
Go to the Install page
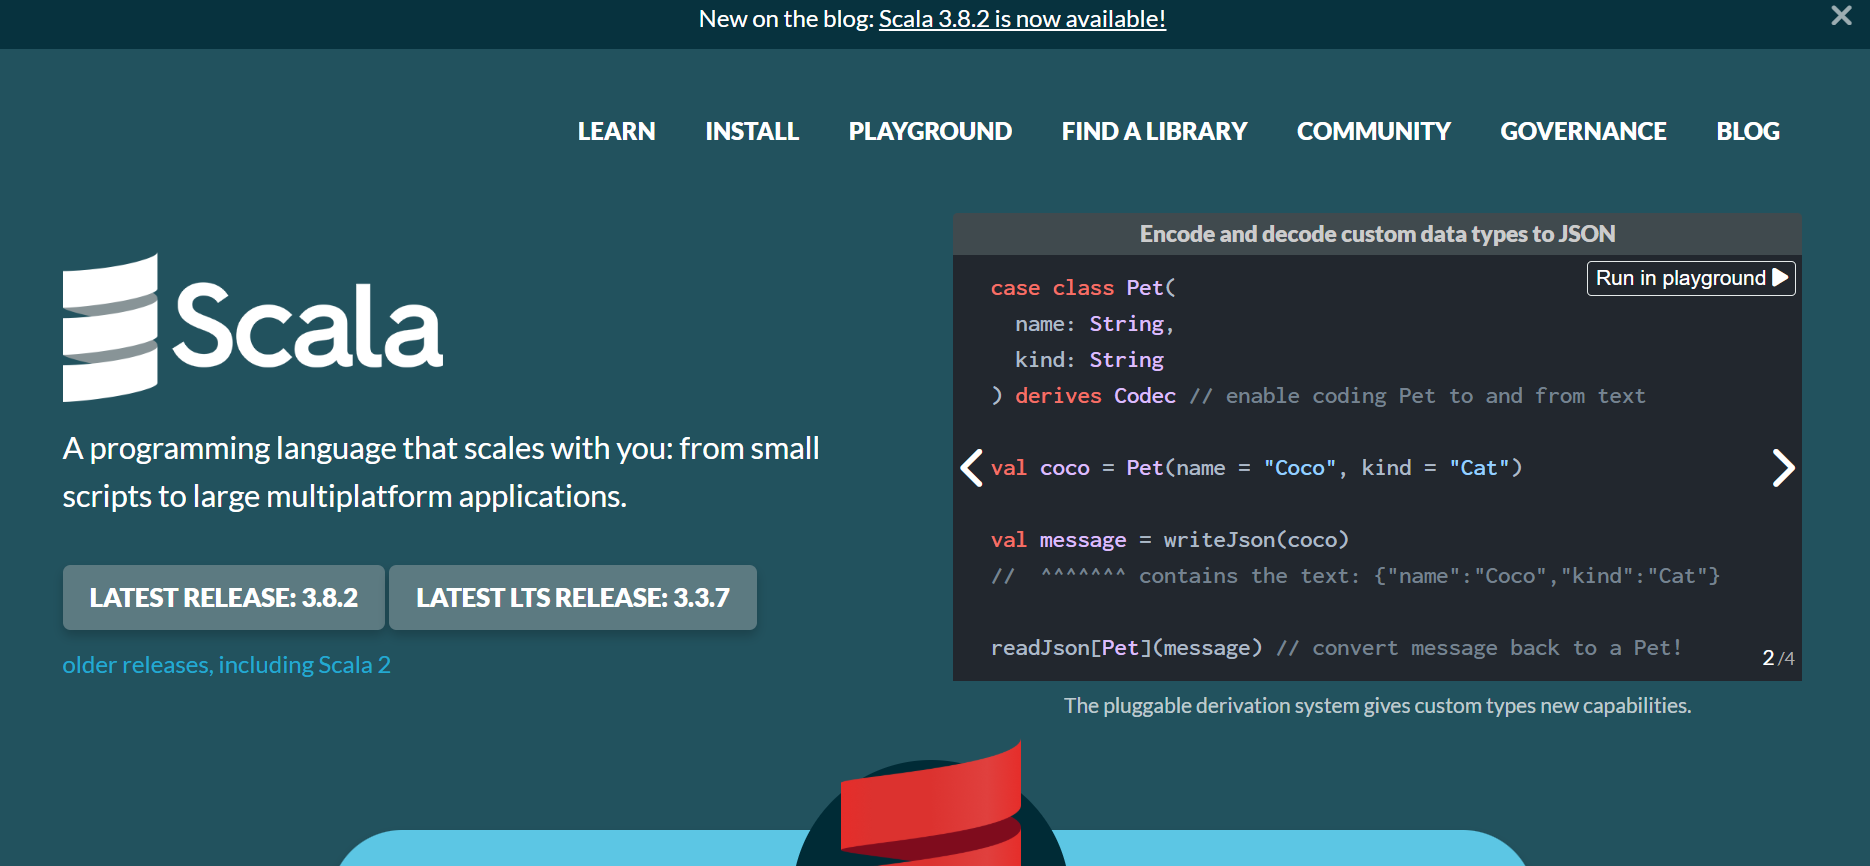click(752, 131)
